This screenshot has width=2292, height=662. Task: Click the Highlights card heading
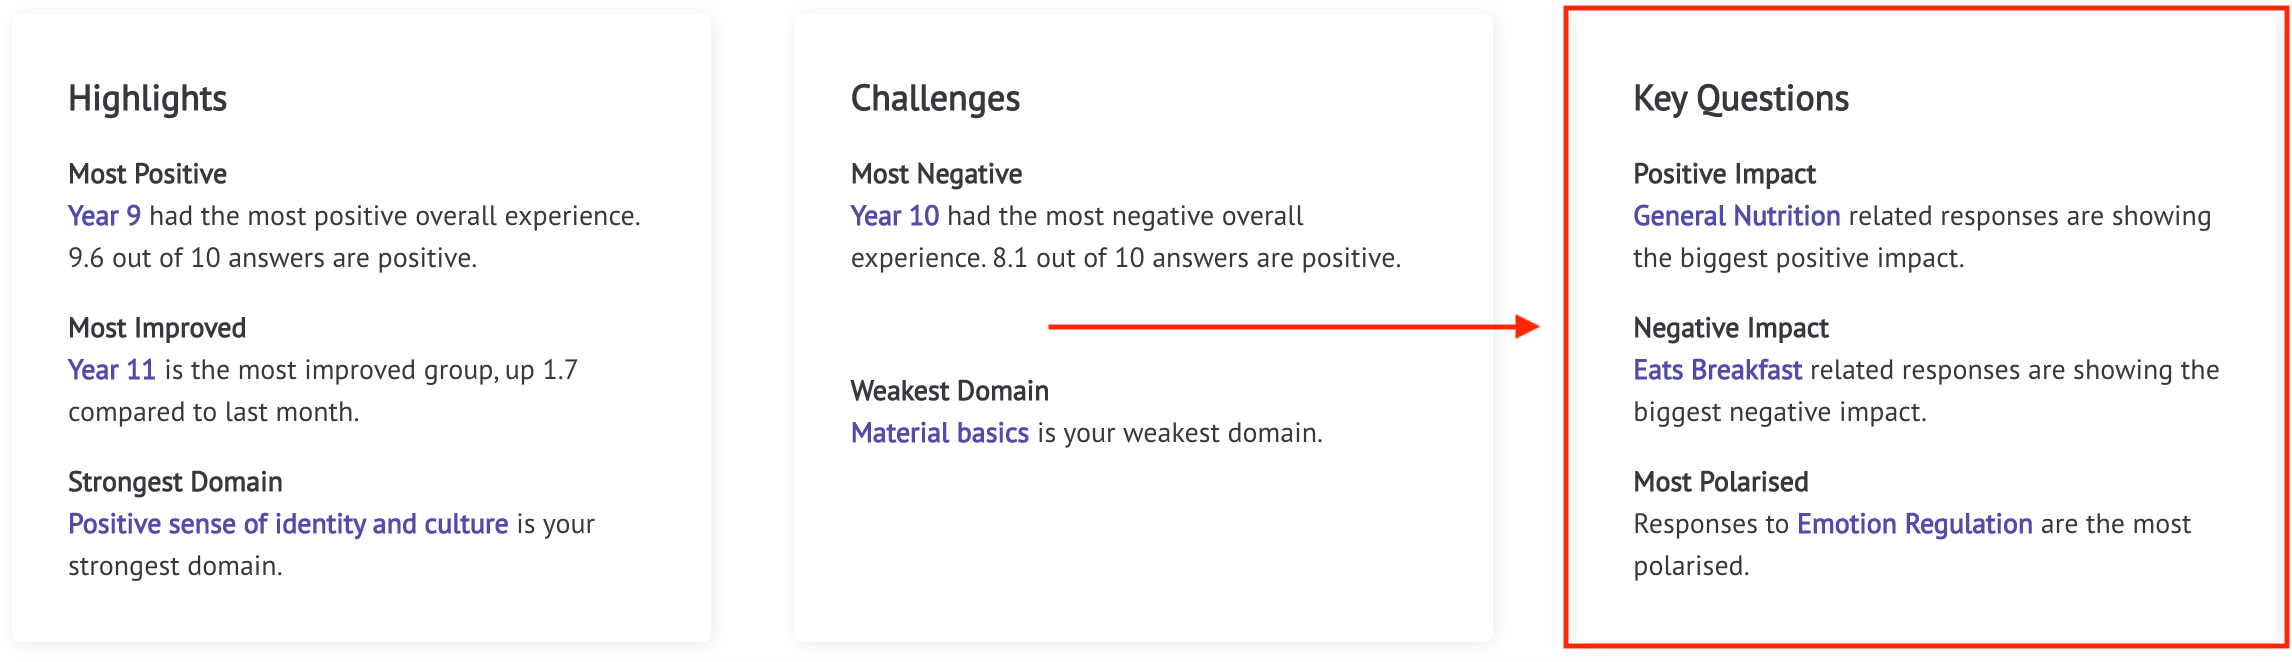pyautogui.click(x=148, y=99)
